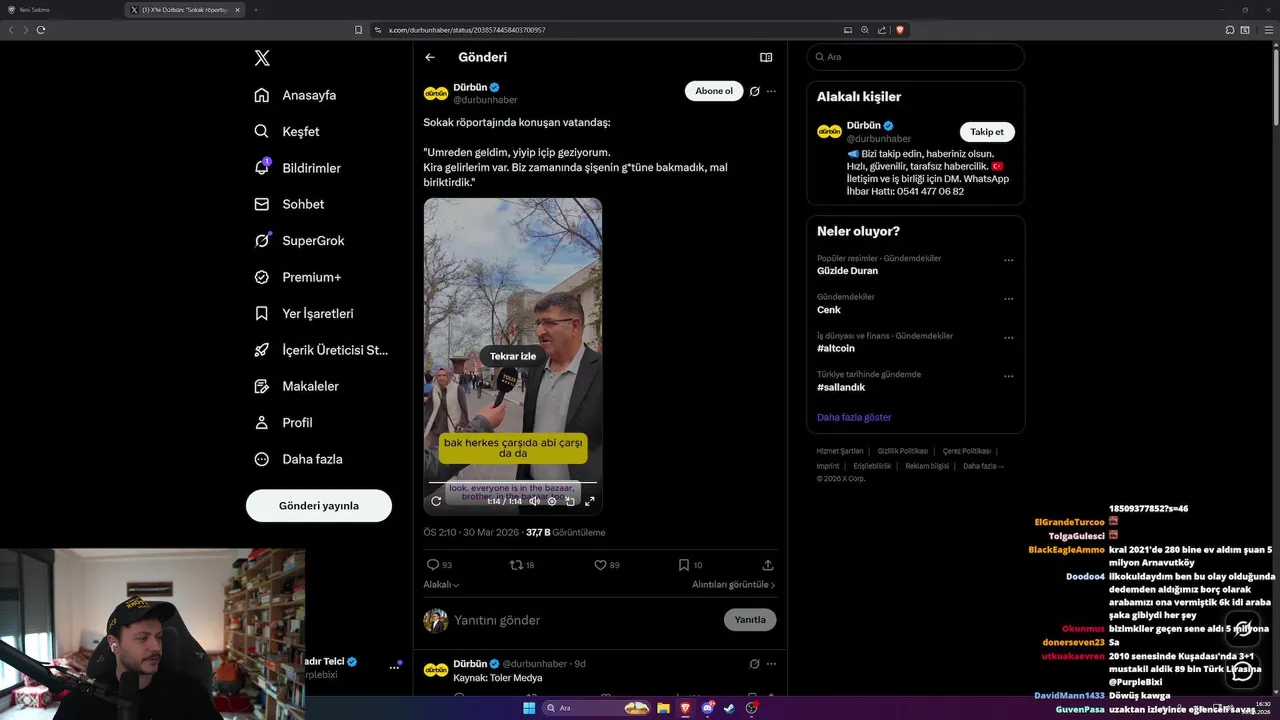
Task: Click the Gönderi yayınla button
Action: (x=319, y=505)
